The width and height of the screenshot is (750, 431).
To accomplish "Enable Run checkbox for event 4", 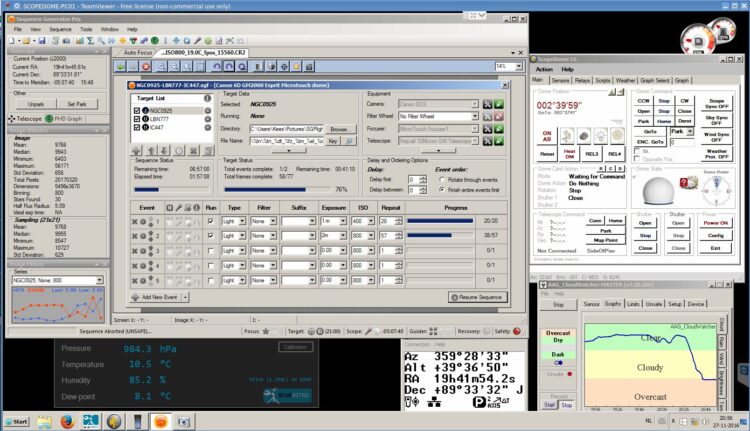I will (x=210, y=265).
